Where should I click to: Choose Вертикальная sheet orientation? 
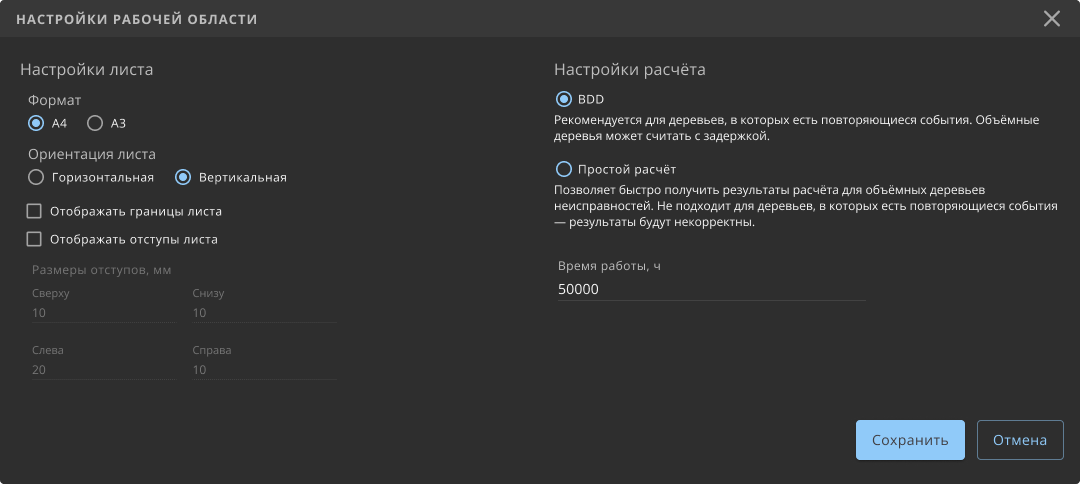click(183, 178)
